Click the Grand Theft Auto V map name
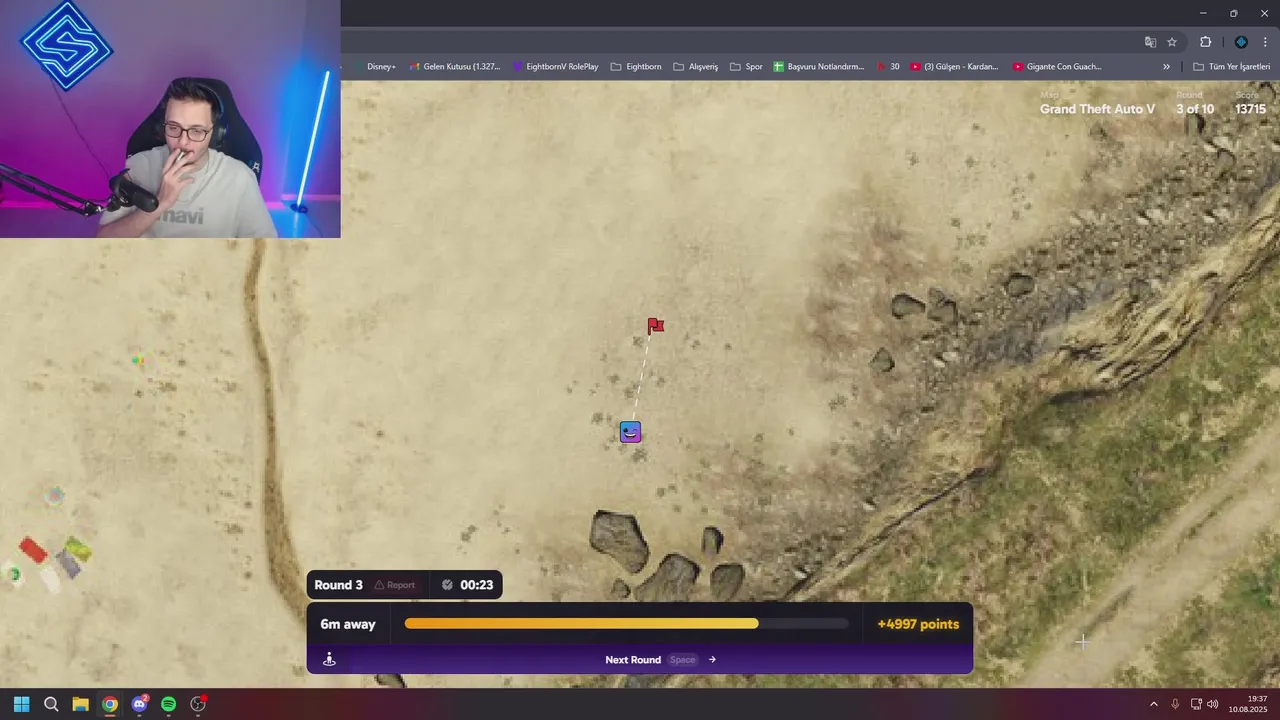This screenshot has height=720, width=1280. click(x=1097, y=109)
